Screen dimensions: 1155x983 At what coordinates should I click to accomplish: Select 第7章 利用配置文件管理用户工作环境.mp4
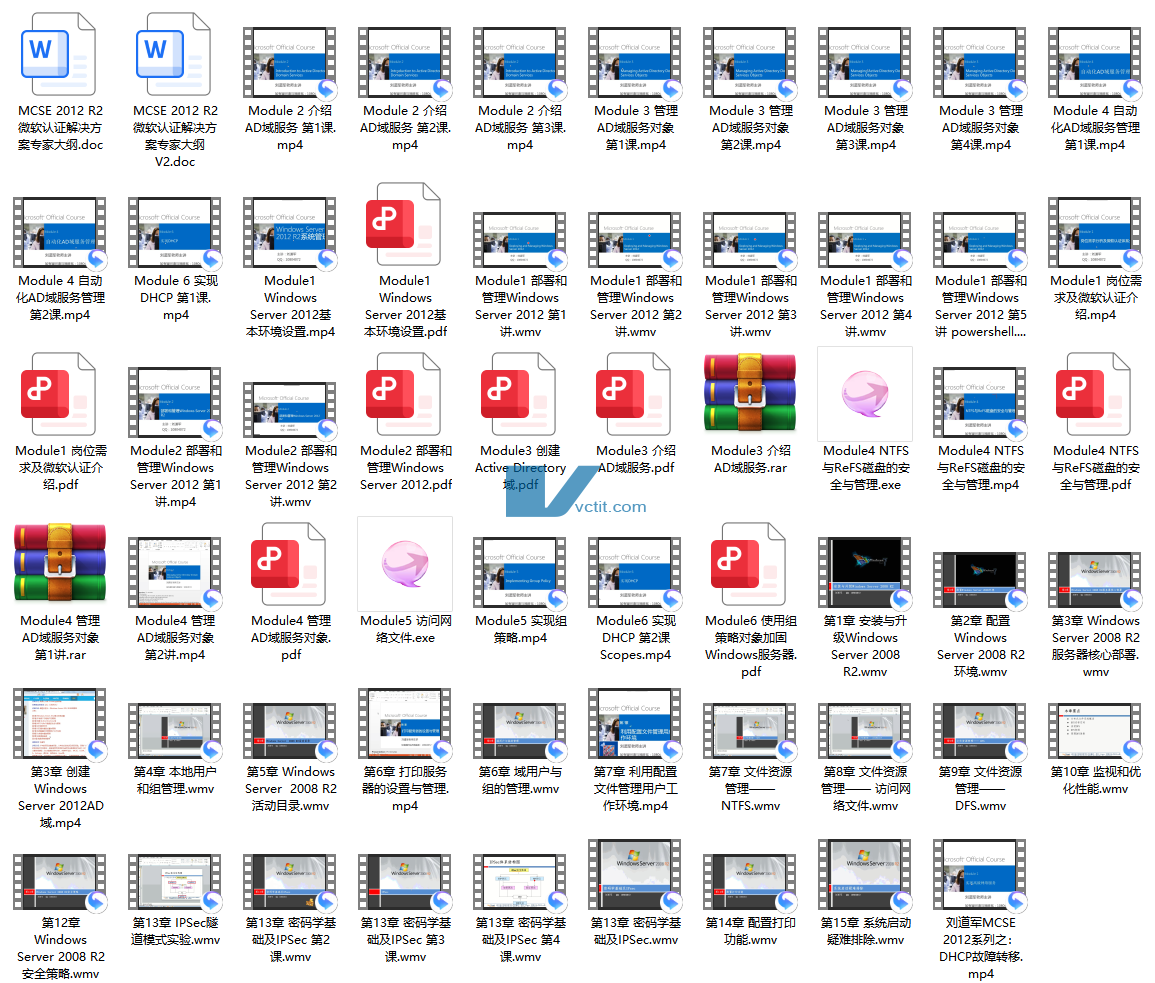pos(635,724)
